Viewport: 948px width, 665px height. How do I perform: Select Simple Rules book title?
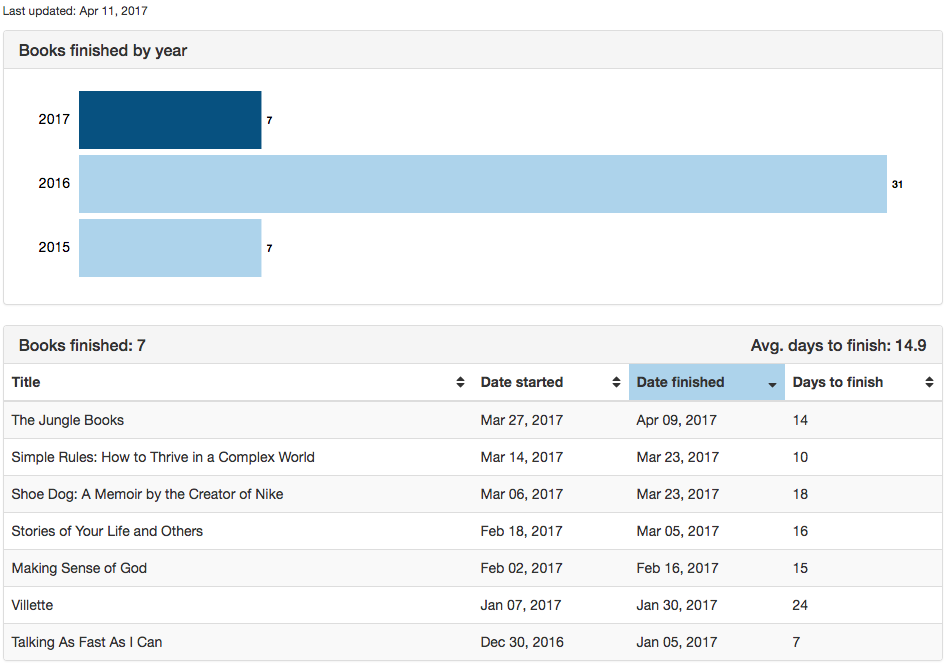tap(163, 457)
